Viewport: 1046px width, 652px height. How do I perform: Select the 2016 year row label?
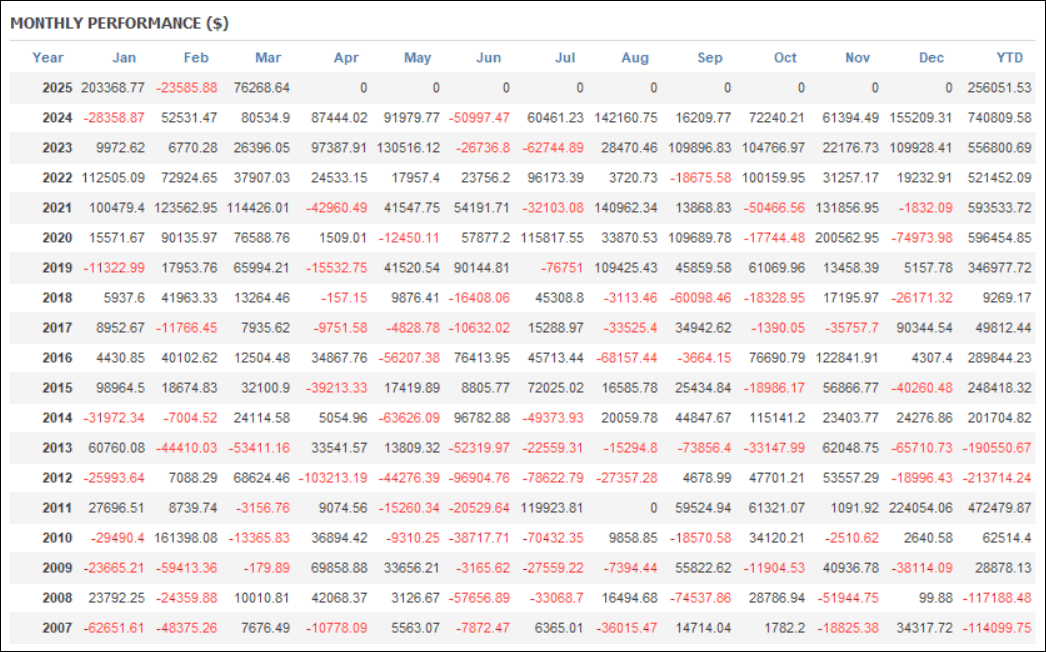57,358
